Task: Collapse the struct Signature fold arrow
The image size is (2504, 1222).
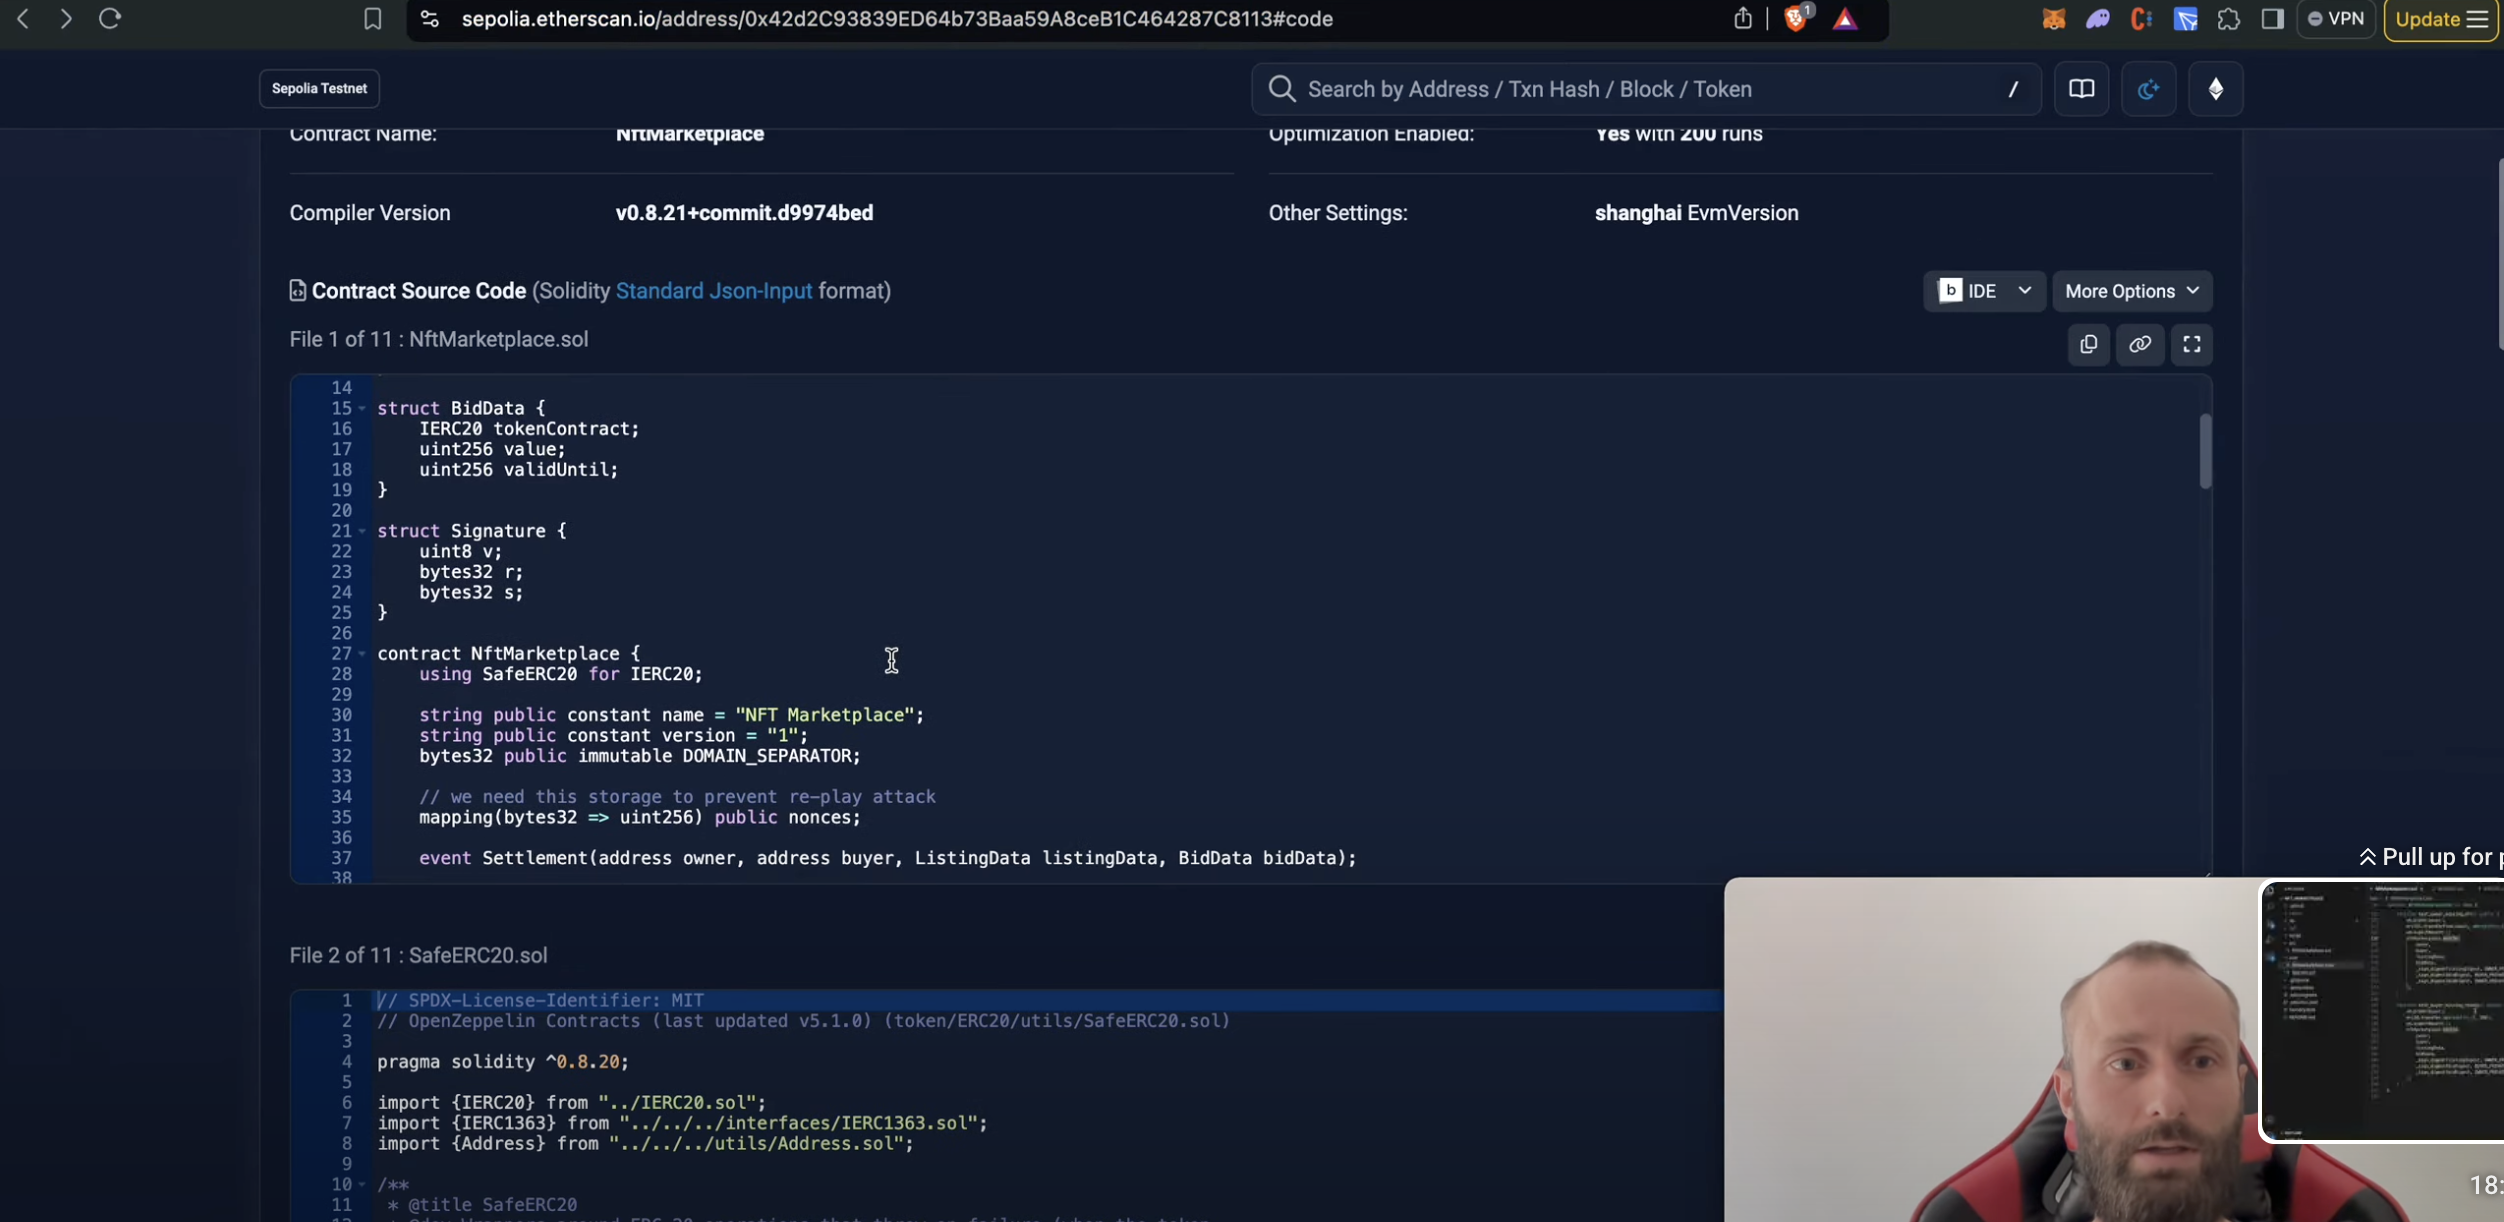Action: pos(362,531)
